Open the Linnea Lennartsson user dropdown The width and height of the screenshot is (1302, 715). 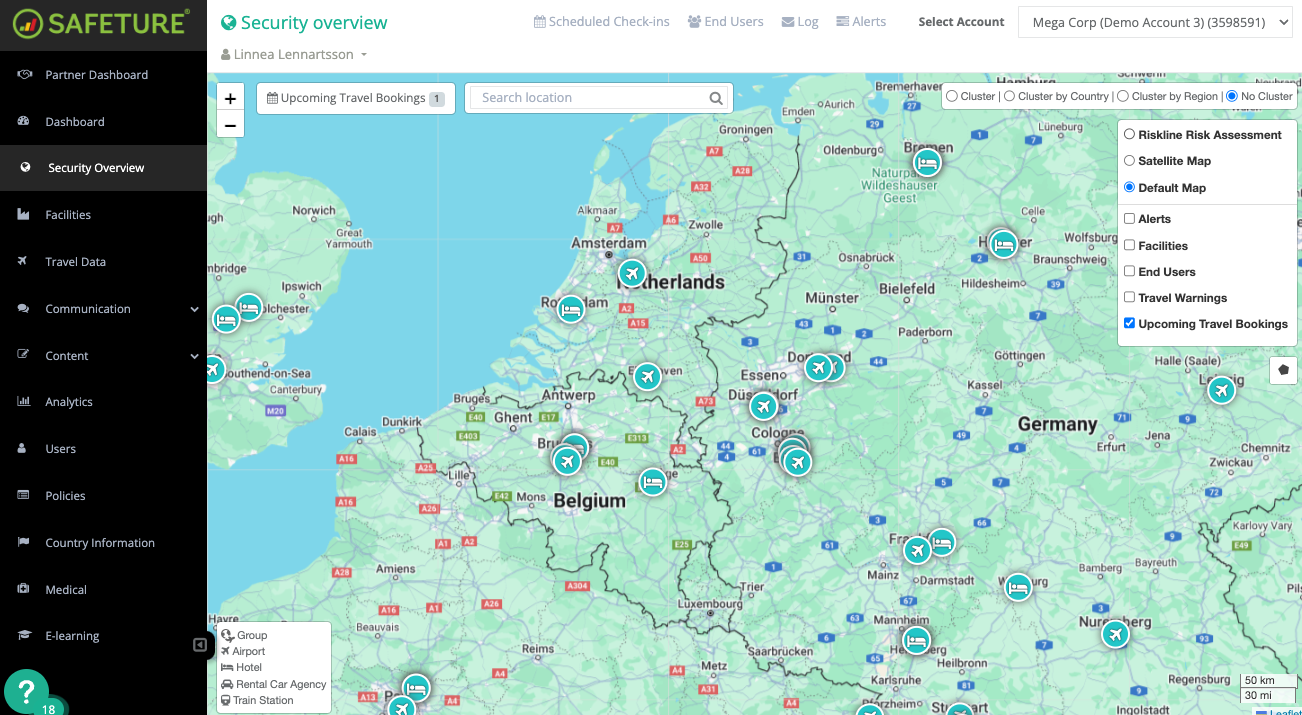(294, 55)
